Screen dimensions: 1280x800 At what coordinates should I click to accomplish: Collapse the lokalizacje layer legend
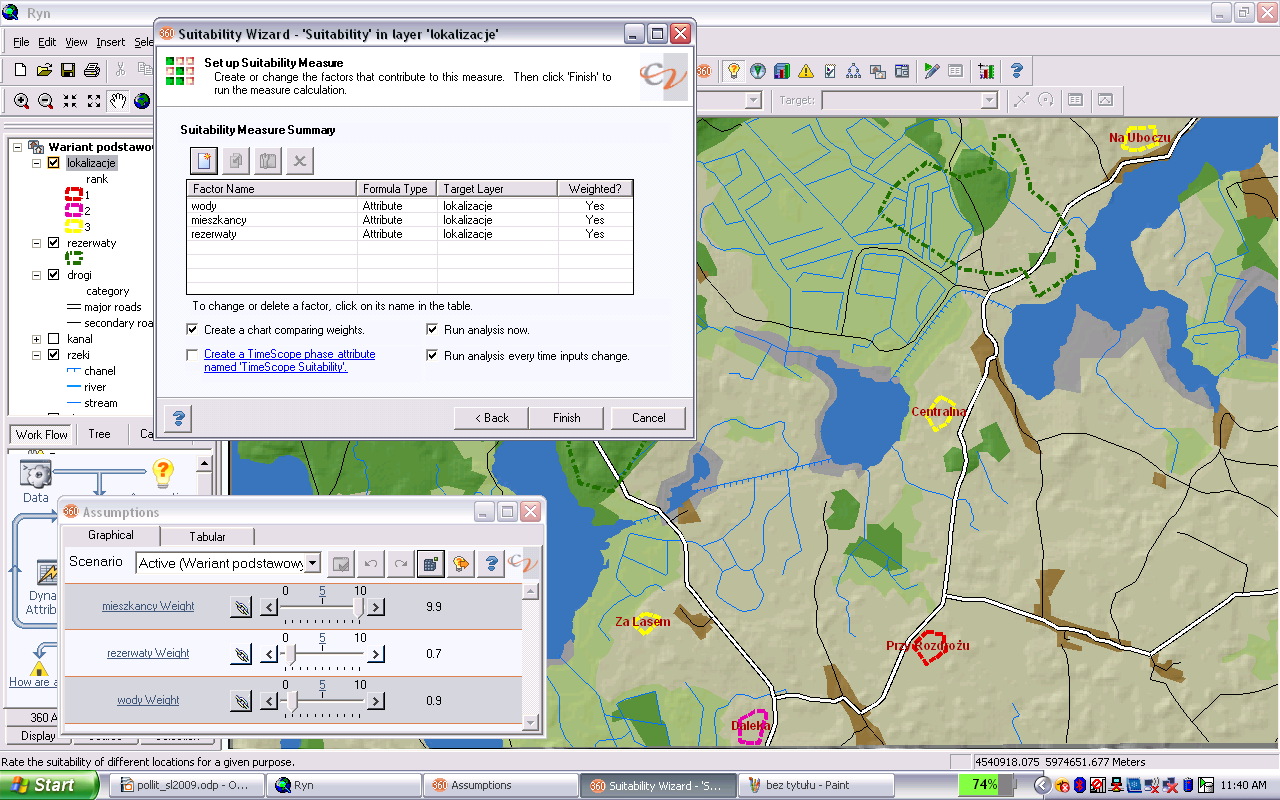37,163
